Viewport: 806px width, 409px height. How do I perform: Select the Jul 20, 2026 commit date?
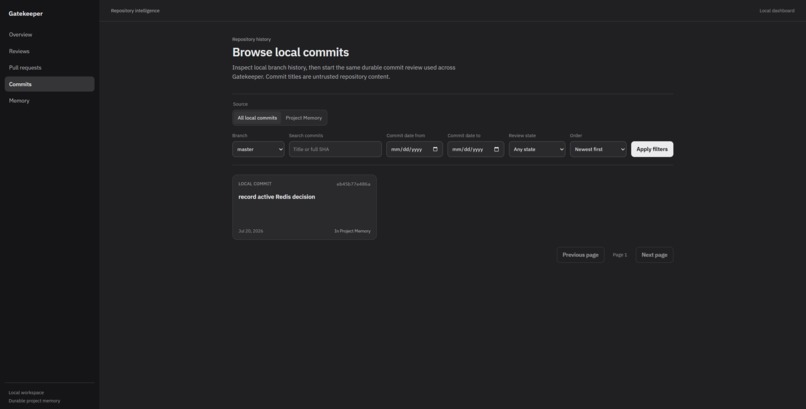(x=251, y=231)
